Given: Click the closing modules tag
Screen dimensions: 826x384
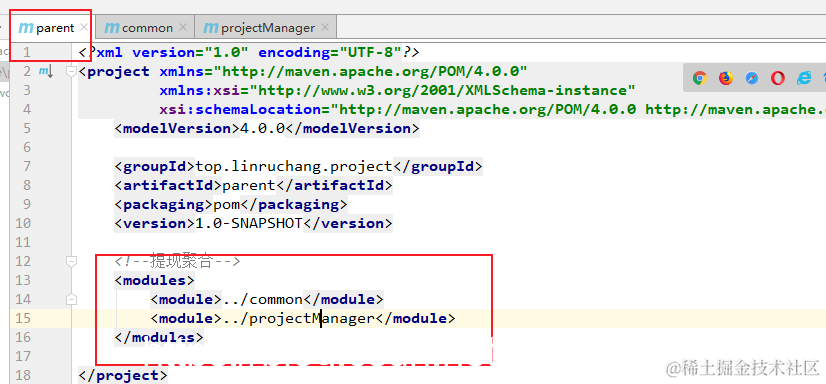Looking at the screenshot, I should [159, 337].
